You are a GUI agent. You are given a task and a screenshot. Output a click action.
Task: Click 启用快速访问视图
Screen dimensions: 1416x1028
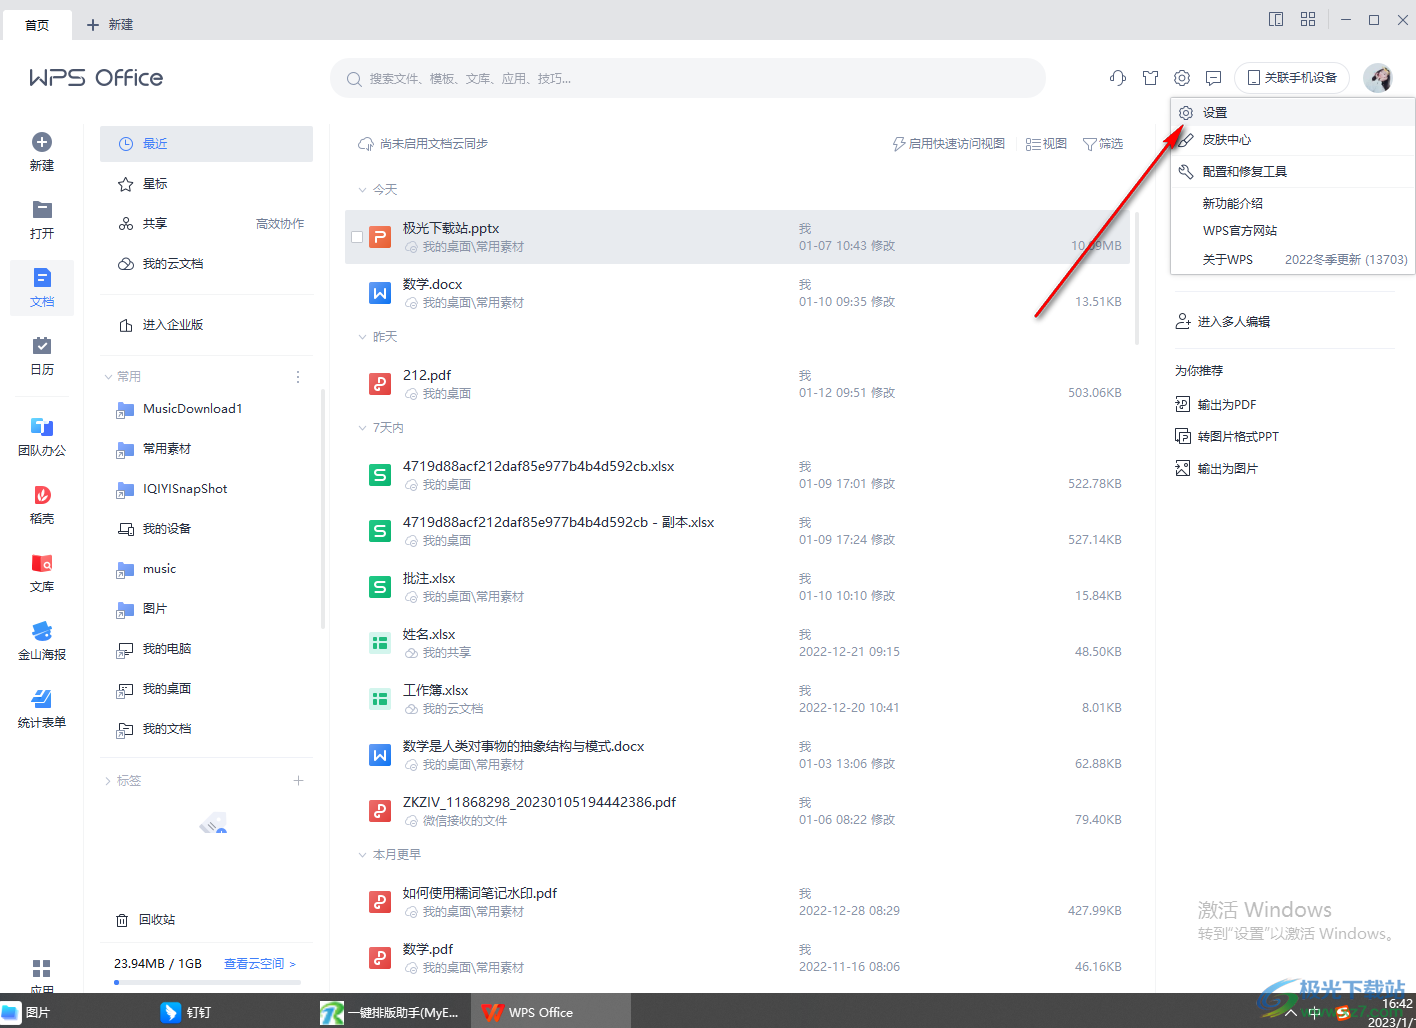tap(948, 144)
